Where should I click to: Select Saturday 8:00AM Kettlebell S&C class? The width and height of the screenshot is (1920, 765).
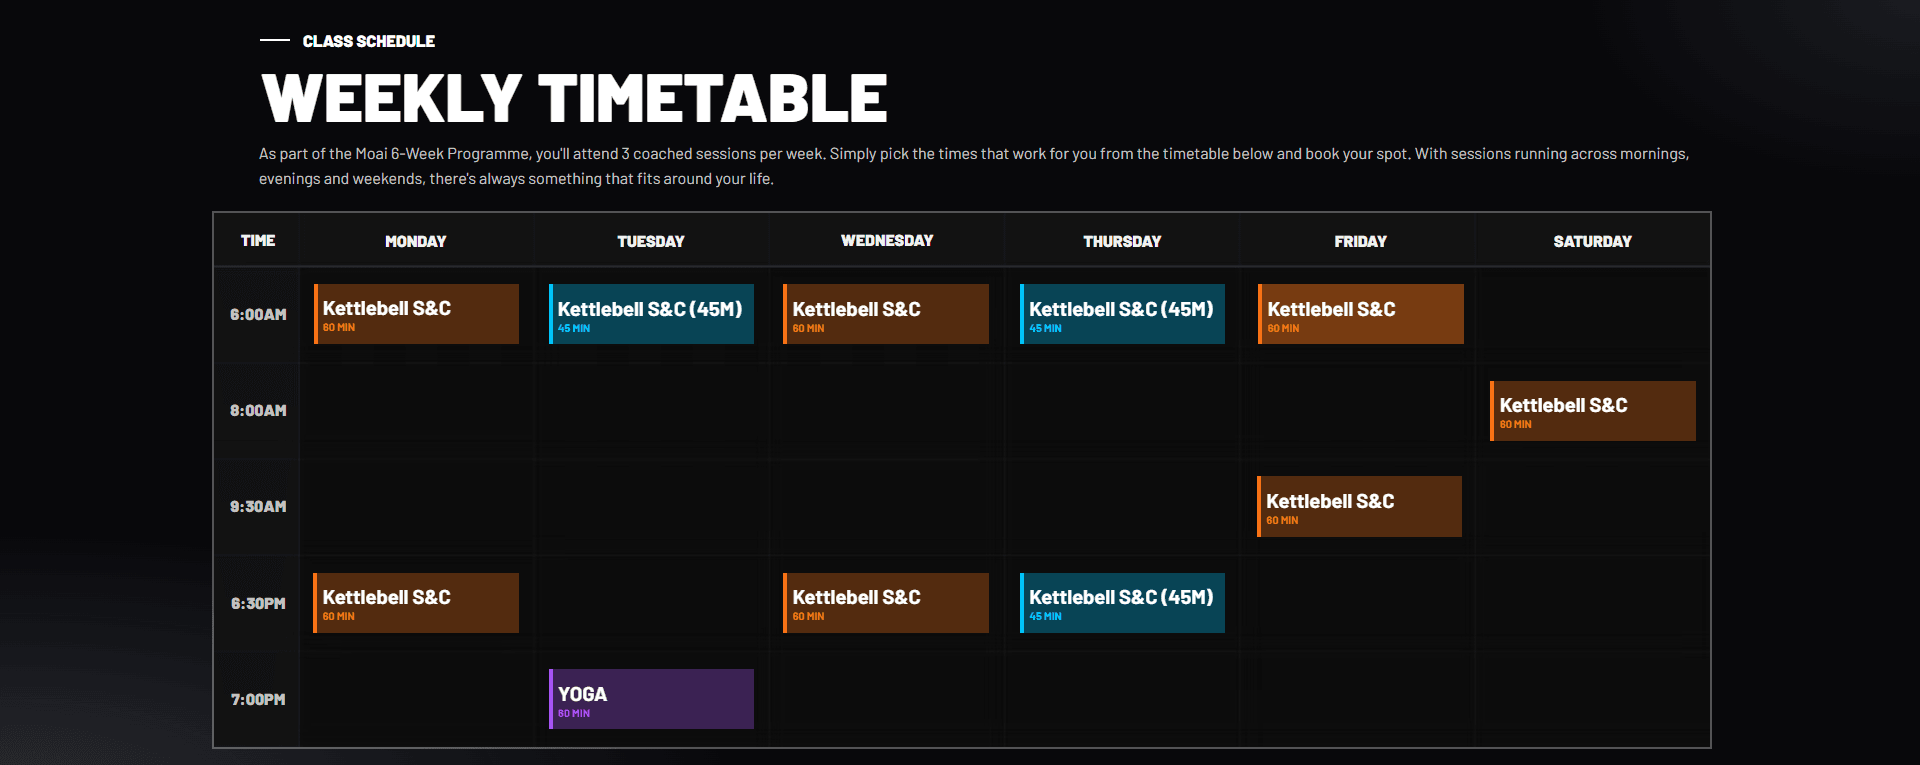pos(1592,411)
